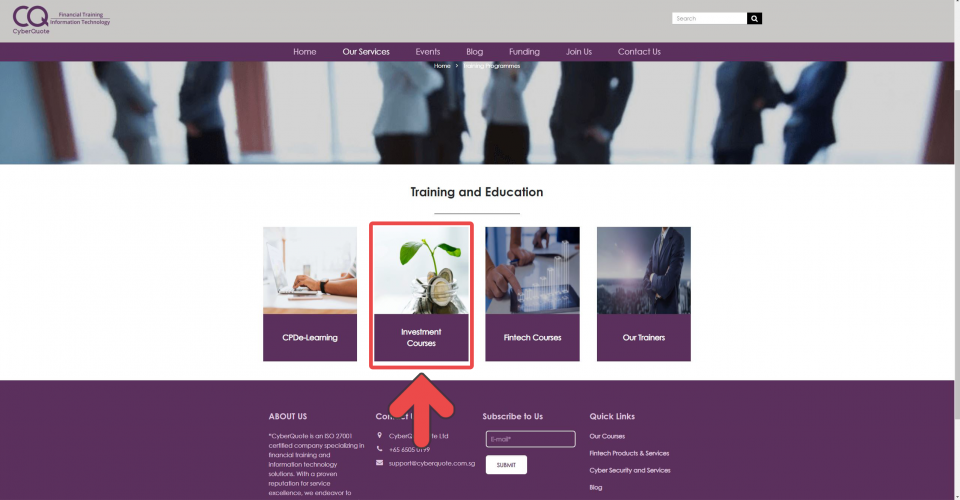Click the envelope email icon in footer
The width and height of the screenshot is (960, 500).
[x=380, y=463]
